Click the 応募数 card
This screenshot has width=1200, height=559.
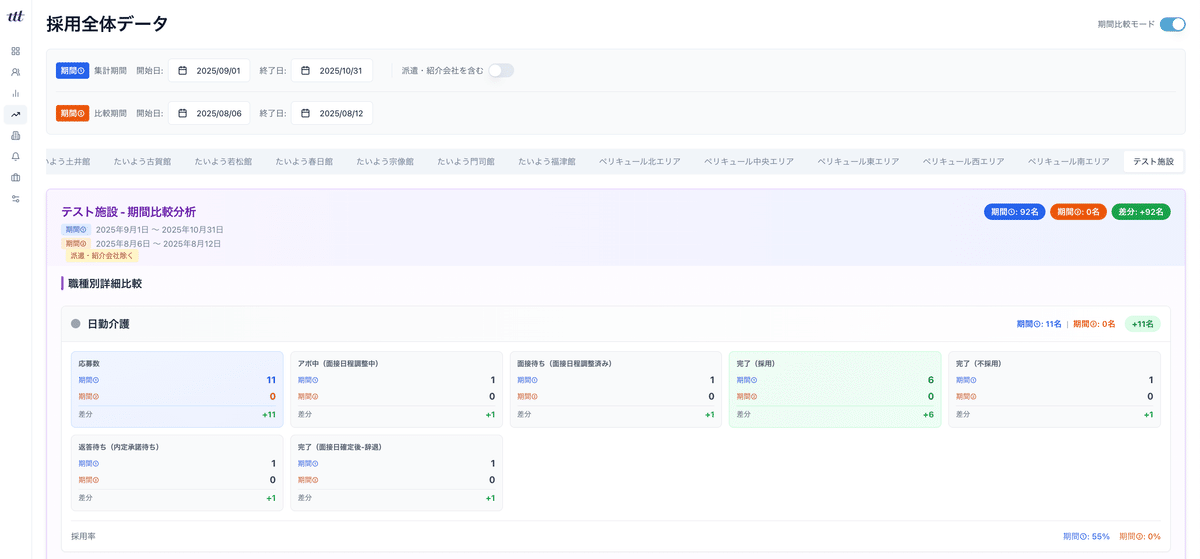coord(177,389)
